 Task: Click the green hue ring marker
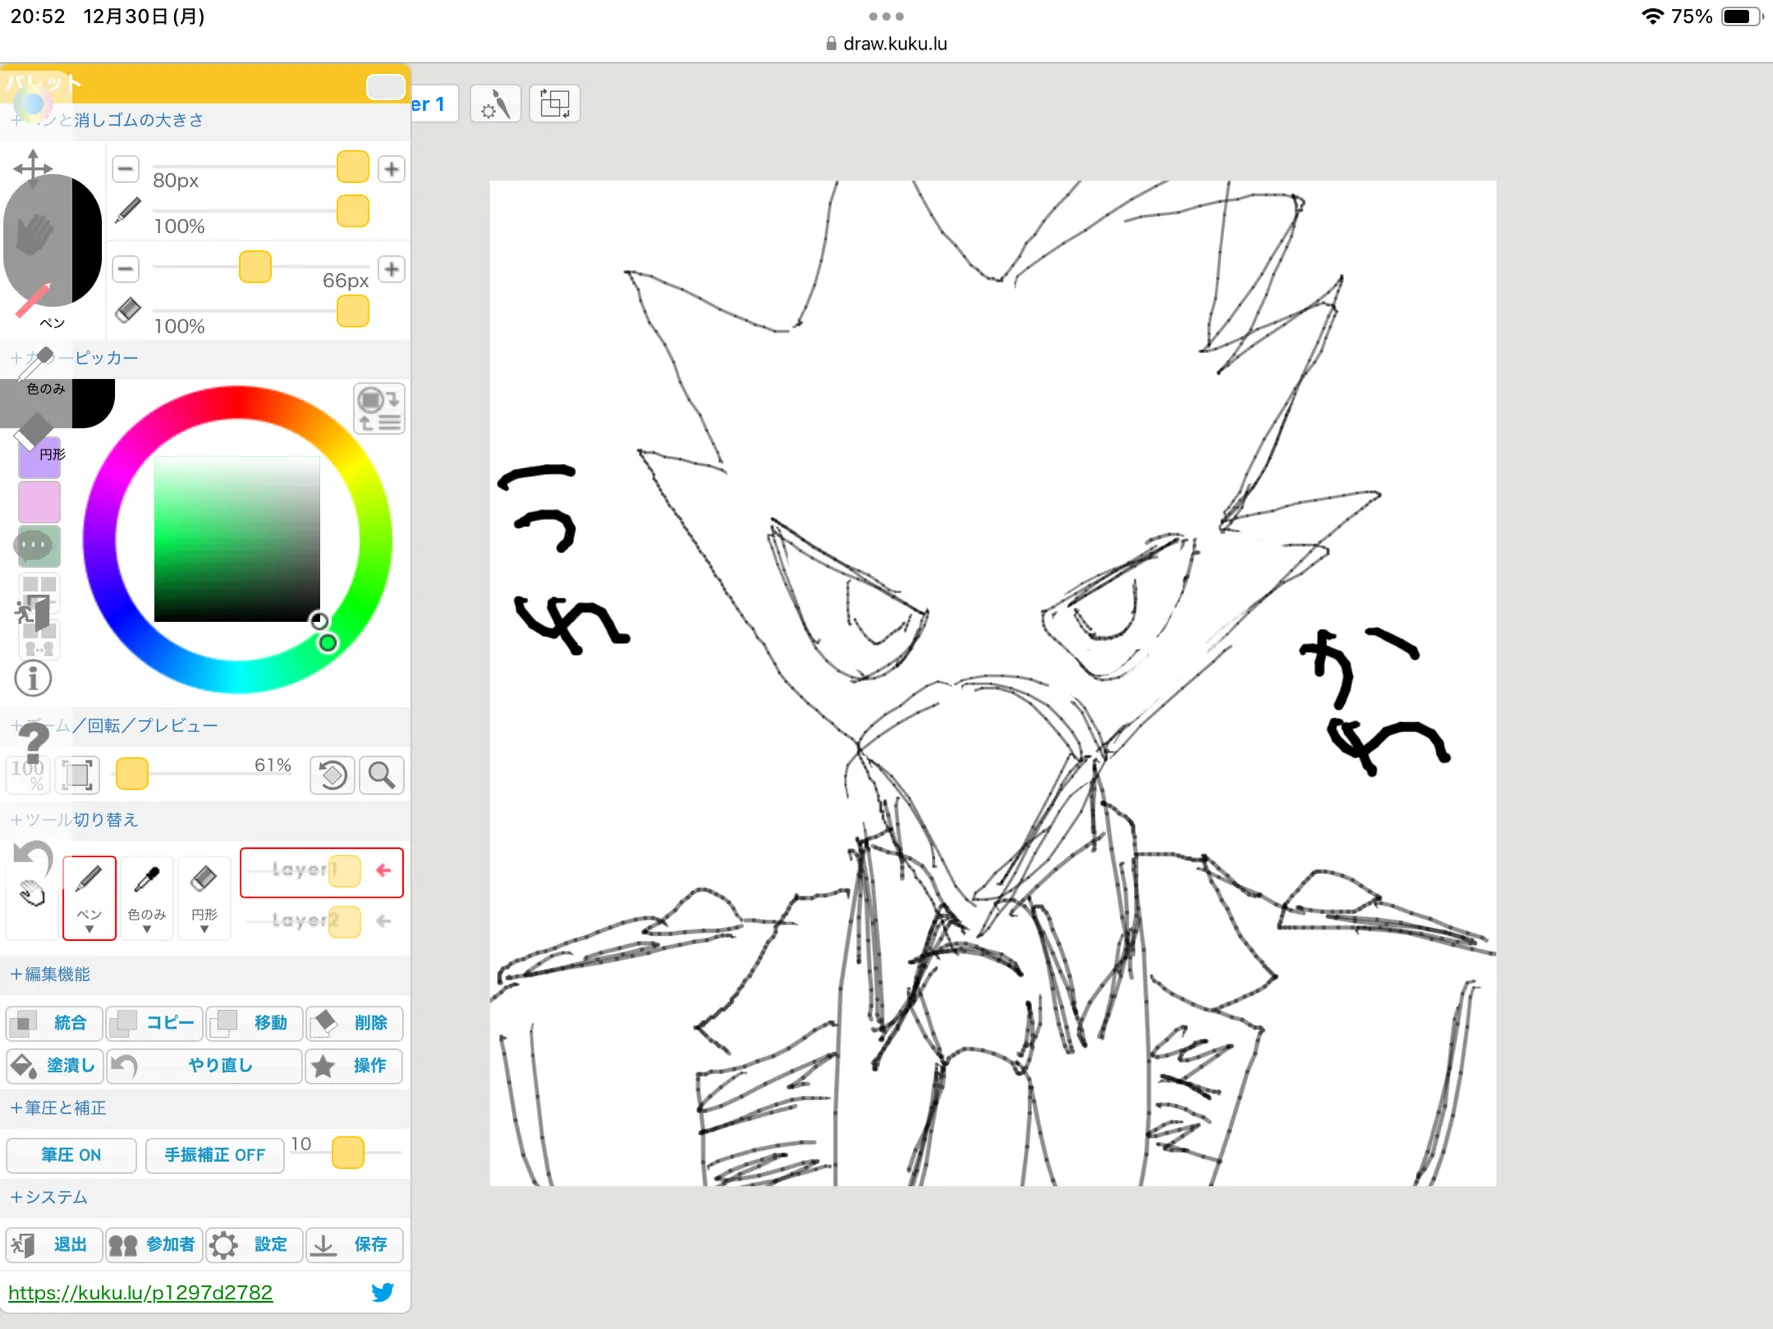[327, 642]
